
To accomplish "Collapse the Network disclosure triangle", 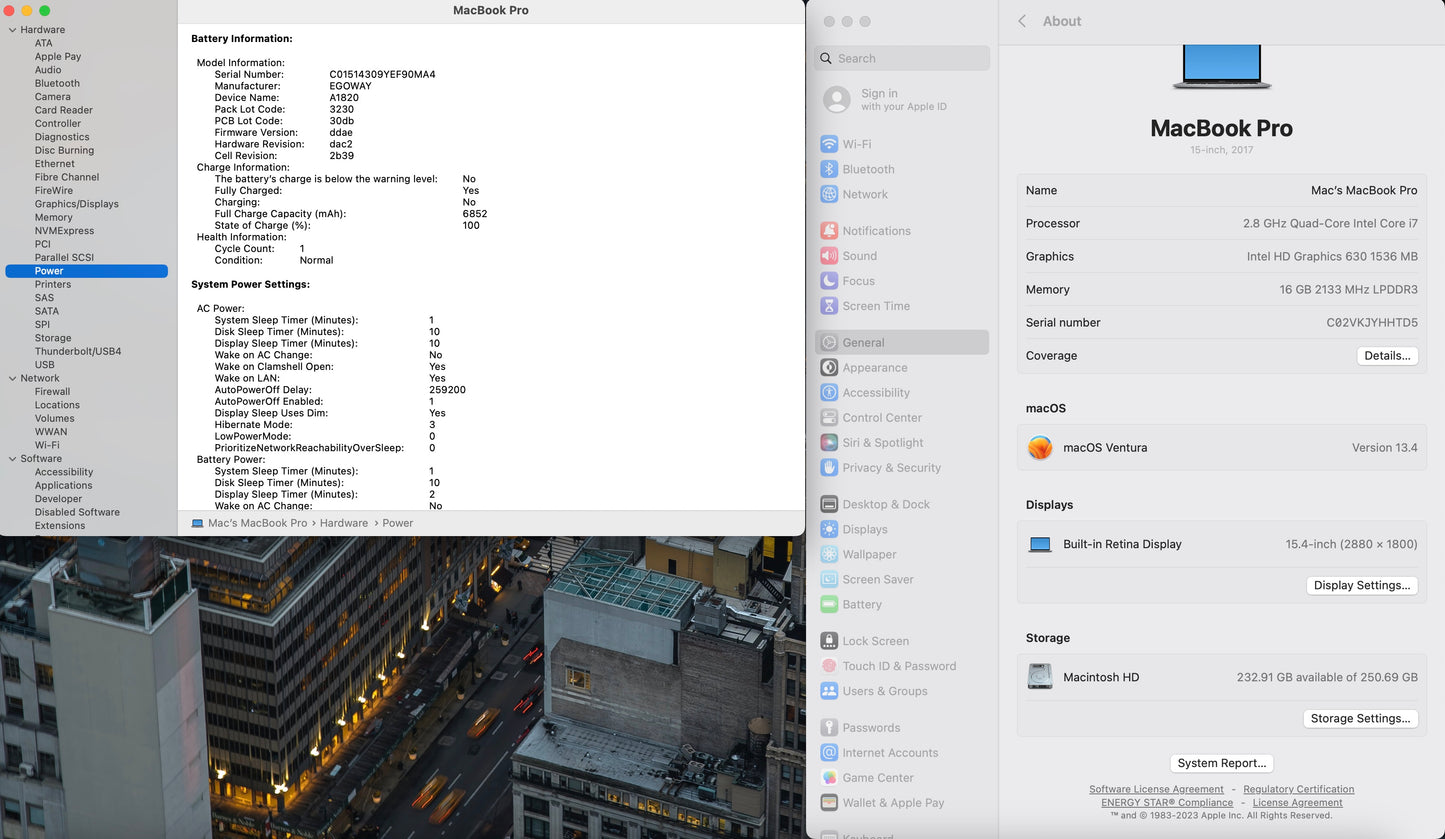I will tap(12, 378).
